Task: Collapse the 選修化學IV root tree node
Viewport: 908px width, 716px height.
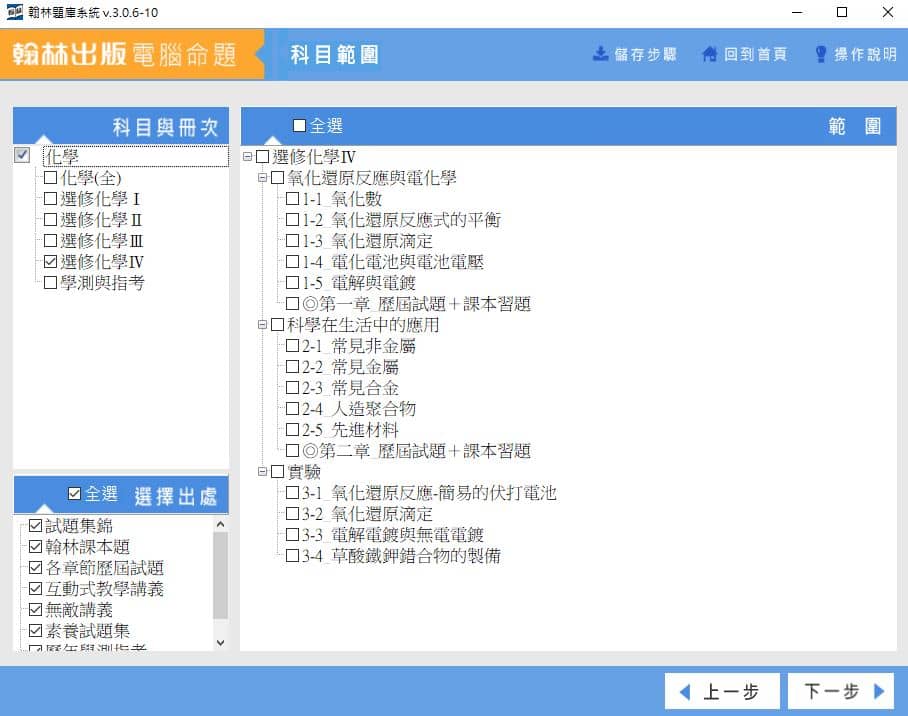Action: (247, 156)
